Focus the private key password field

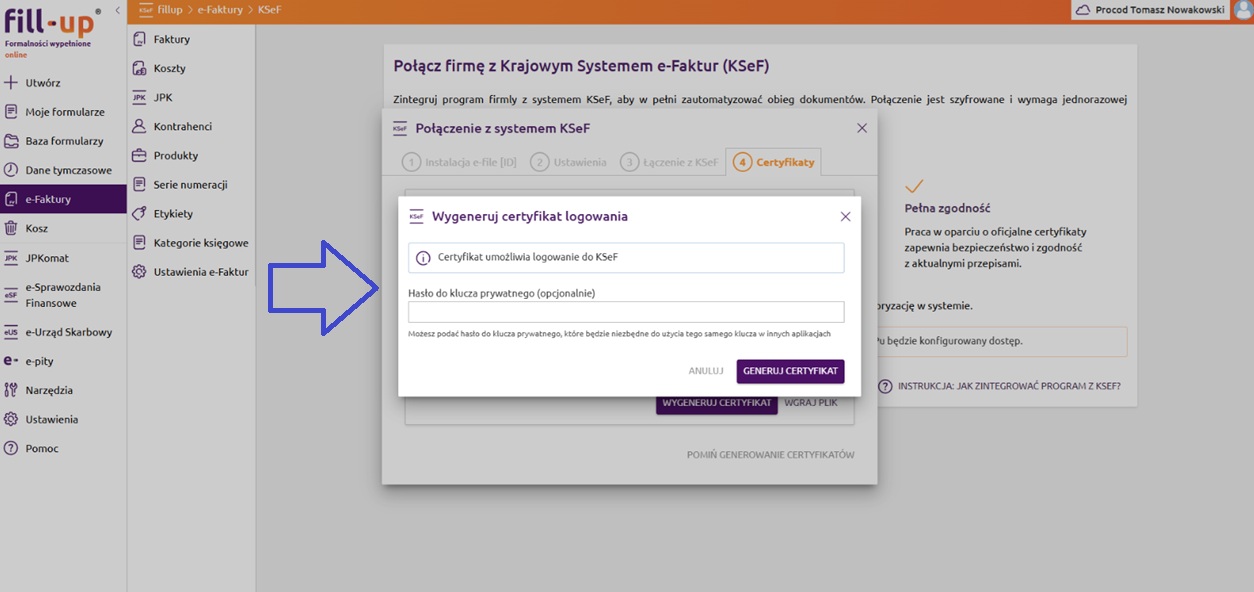(x=626, y=312)
